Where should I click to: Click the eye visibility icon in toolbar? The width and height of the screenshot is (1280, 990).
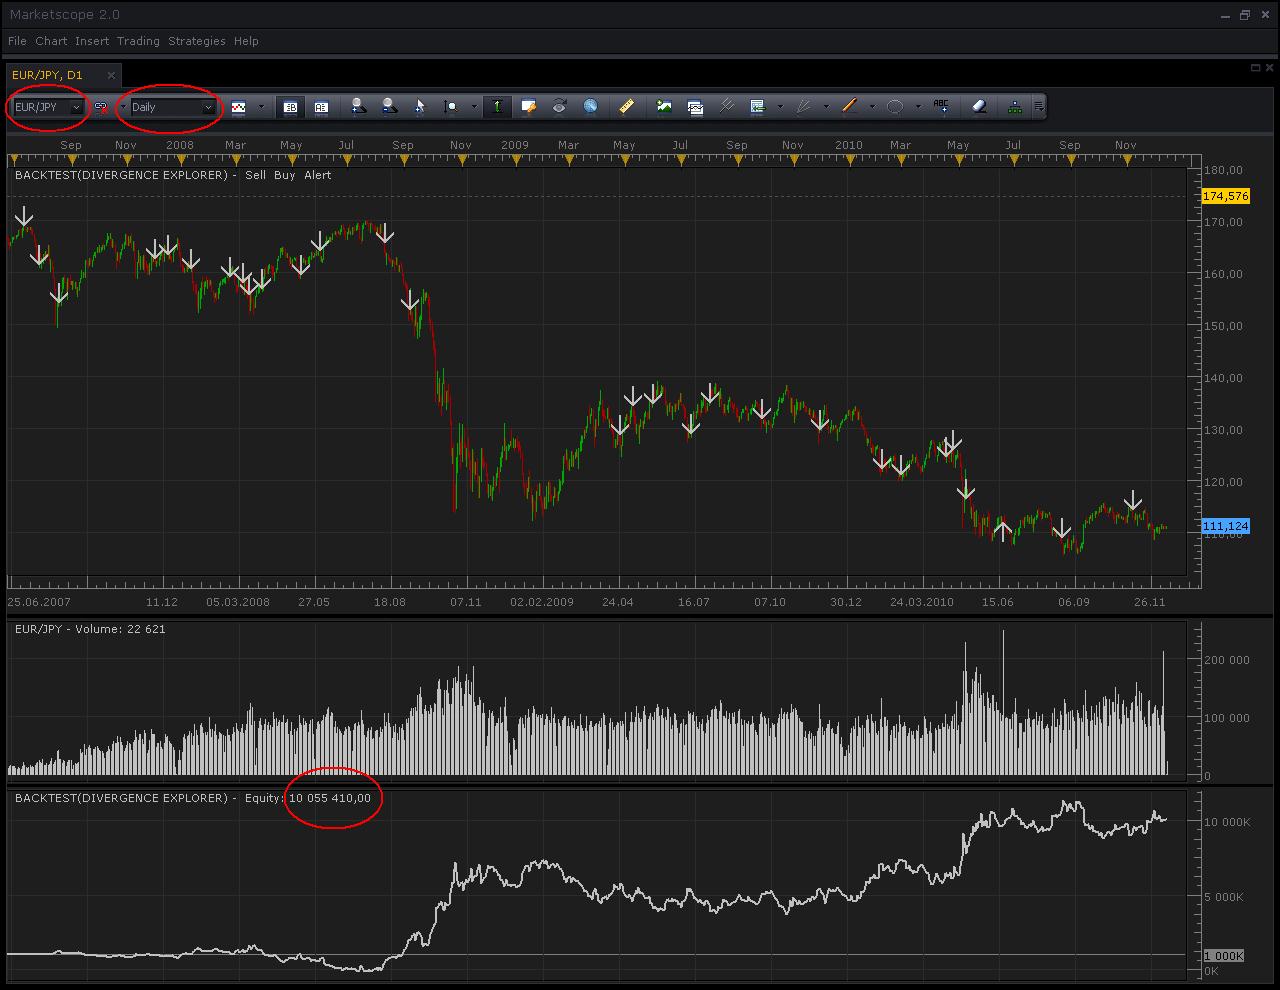click(559, 107)
